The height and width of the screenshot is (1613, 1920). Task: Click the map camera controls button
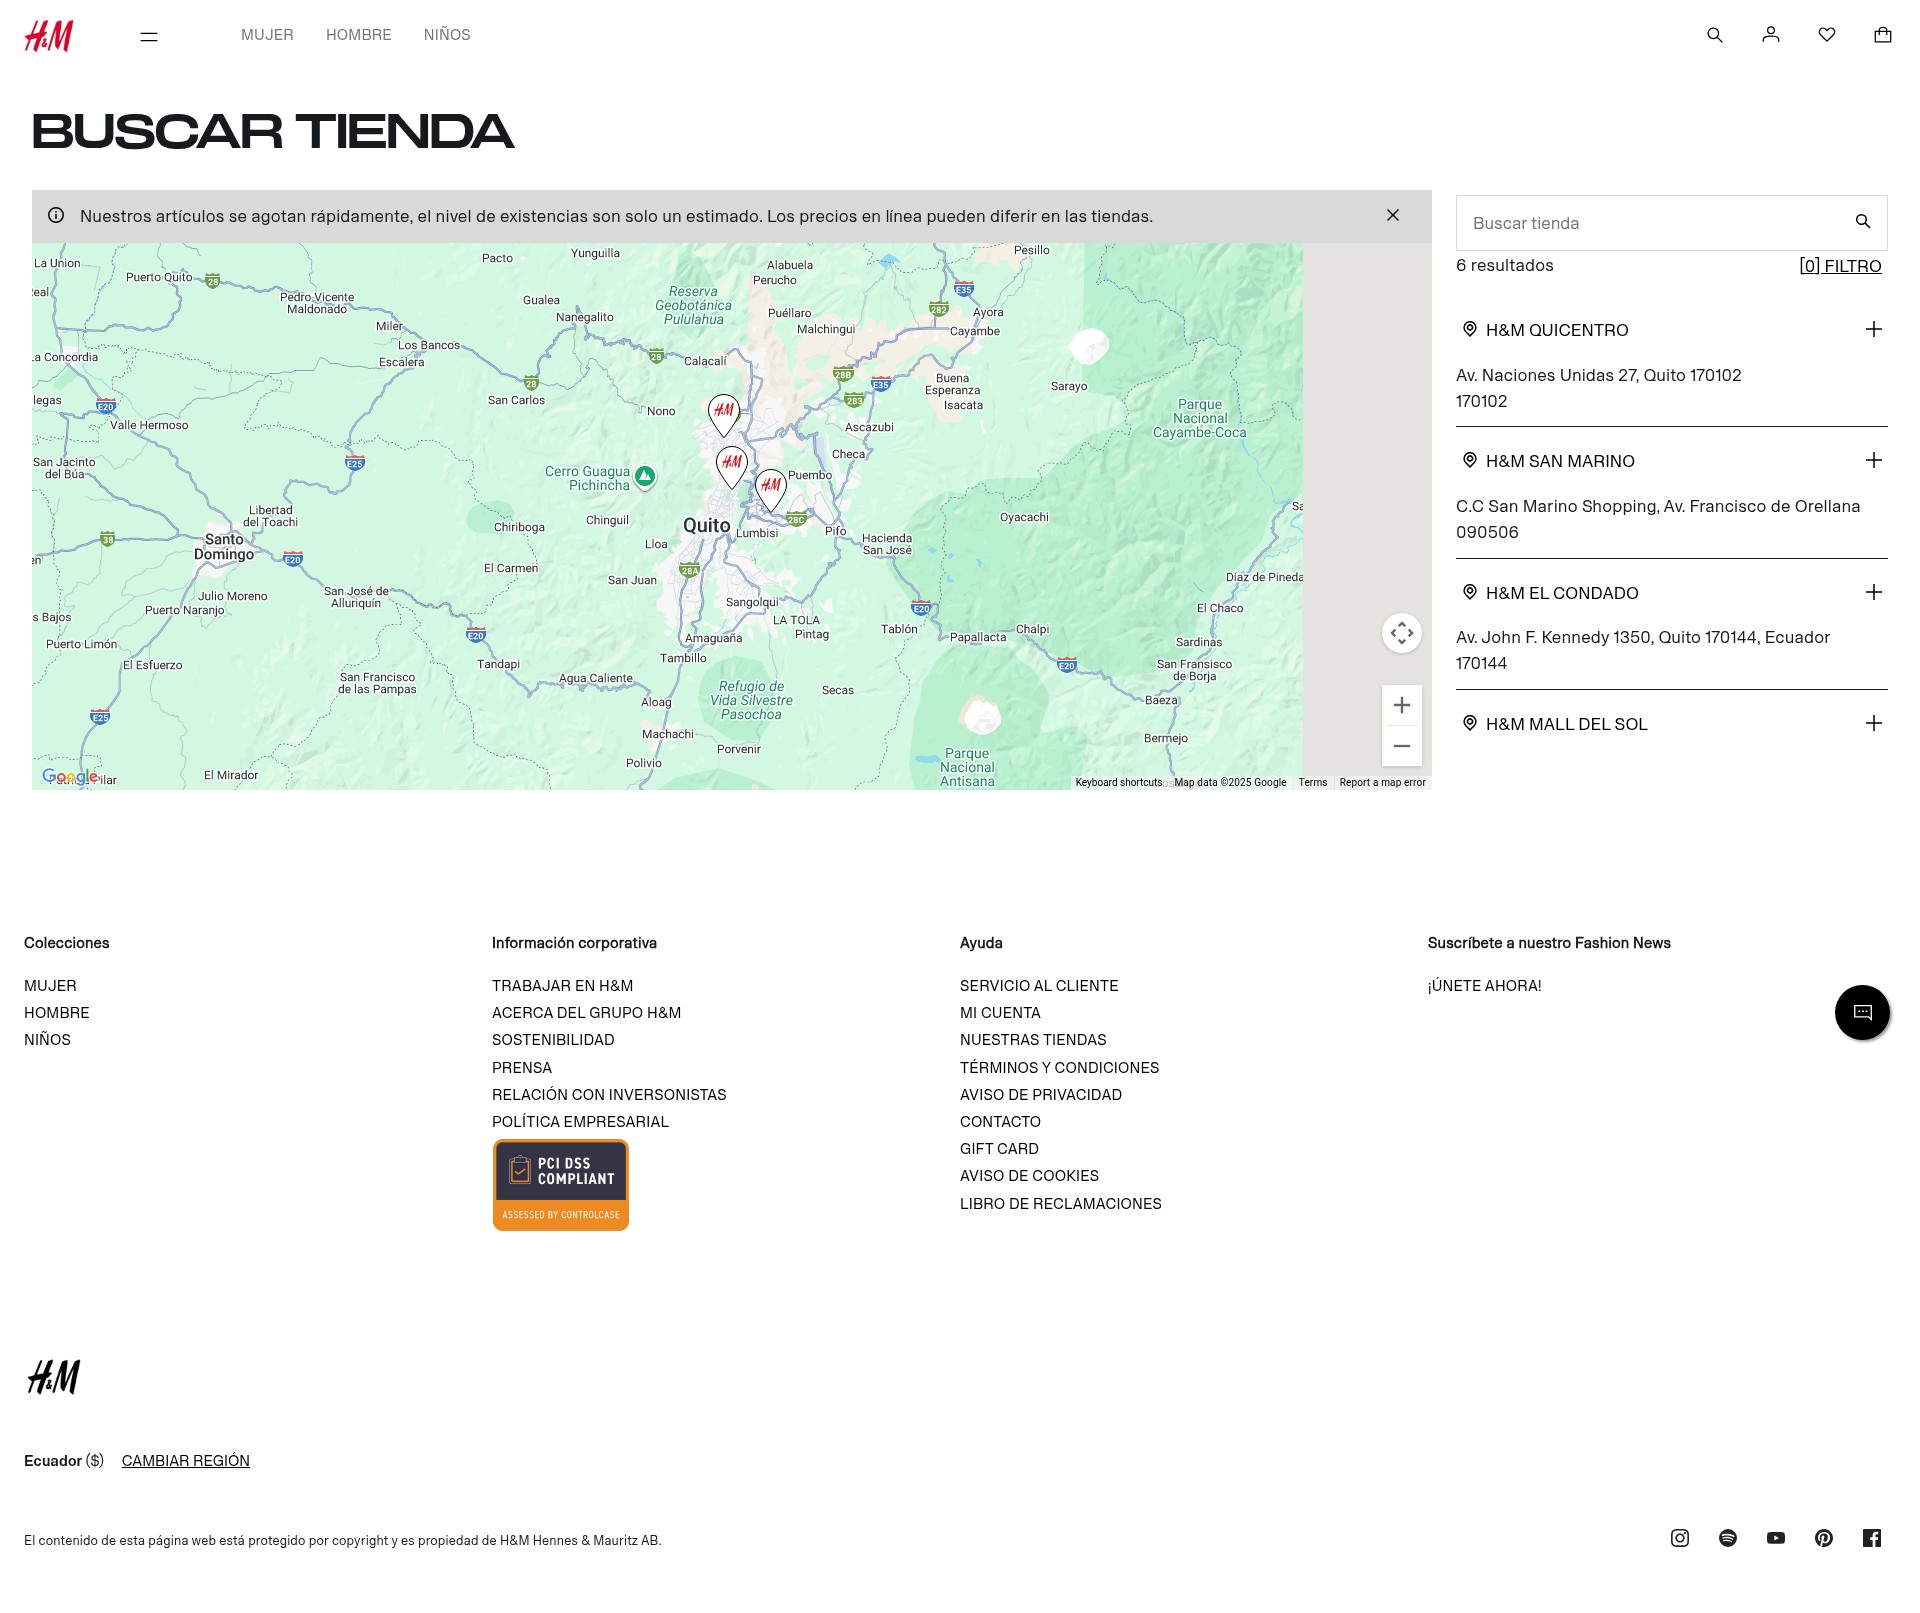pos(1402,633)
